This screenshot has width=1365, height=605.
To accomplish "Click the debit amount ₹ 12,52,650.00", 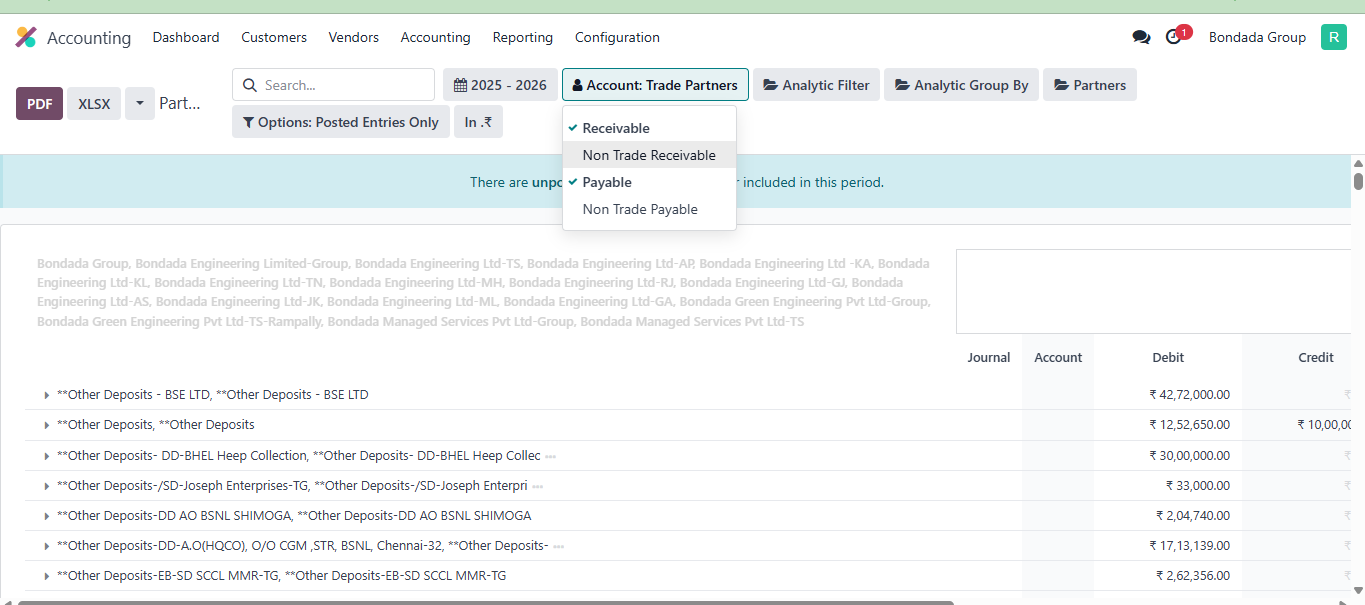I will click(x=1190, y=425).
